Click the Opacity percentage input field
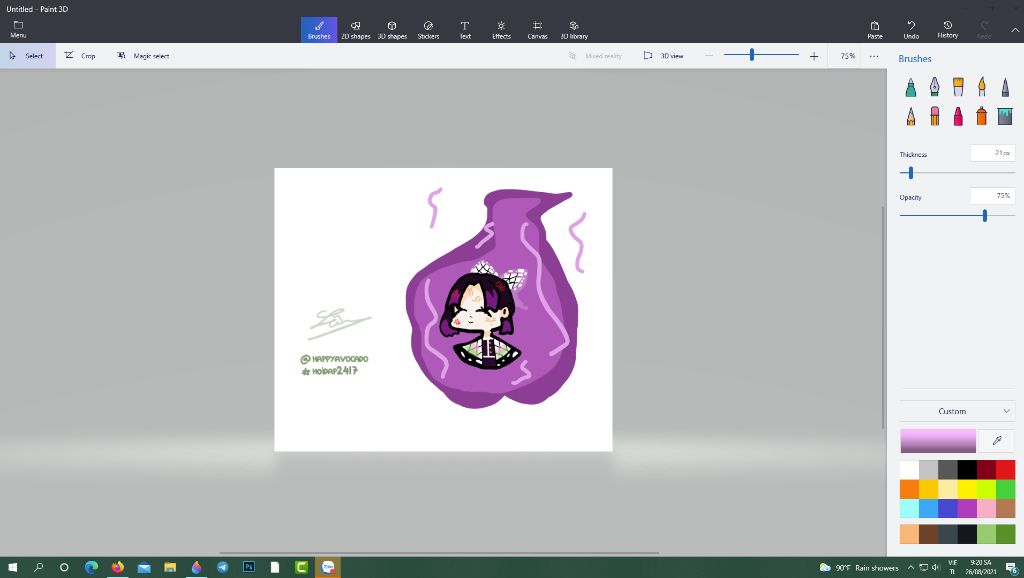Image resolution: width=1024 pixels, height=578 pixels. [993, 196]
